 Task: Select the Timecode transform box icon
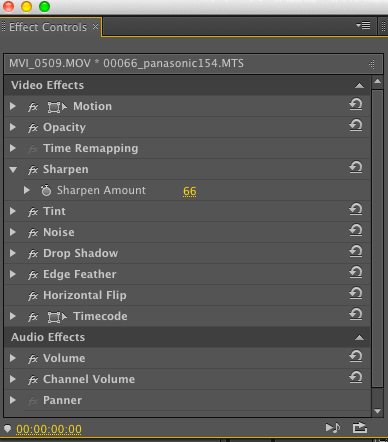[57, 317]
